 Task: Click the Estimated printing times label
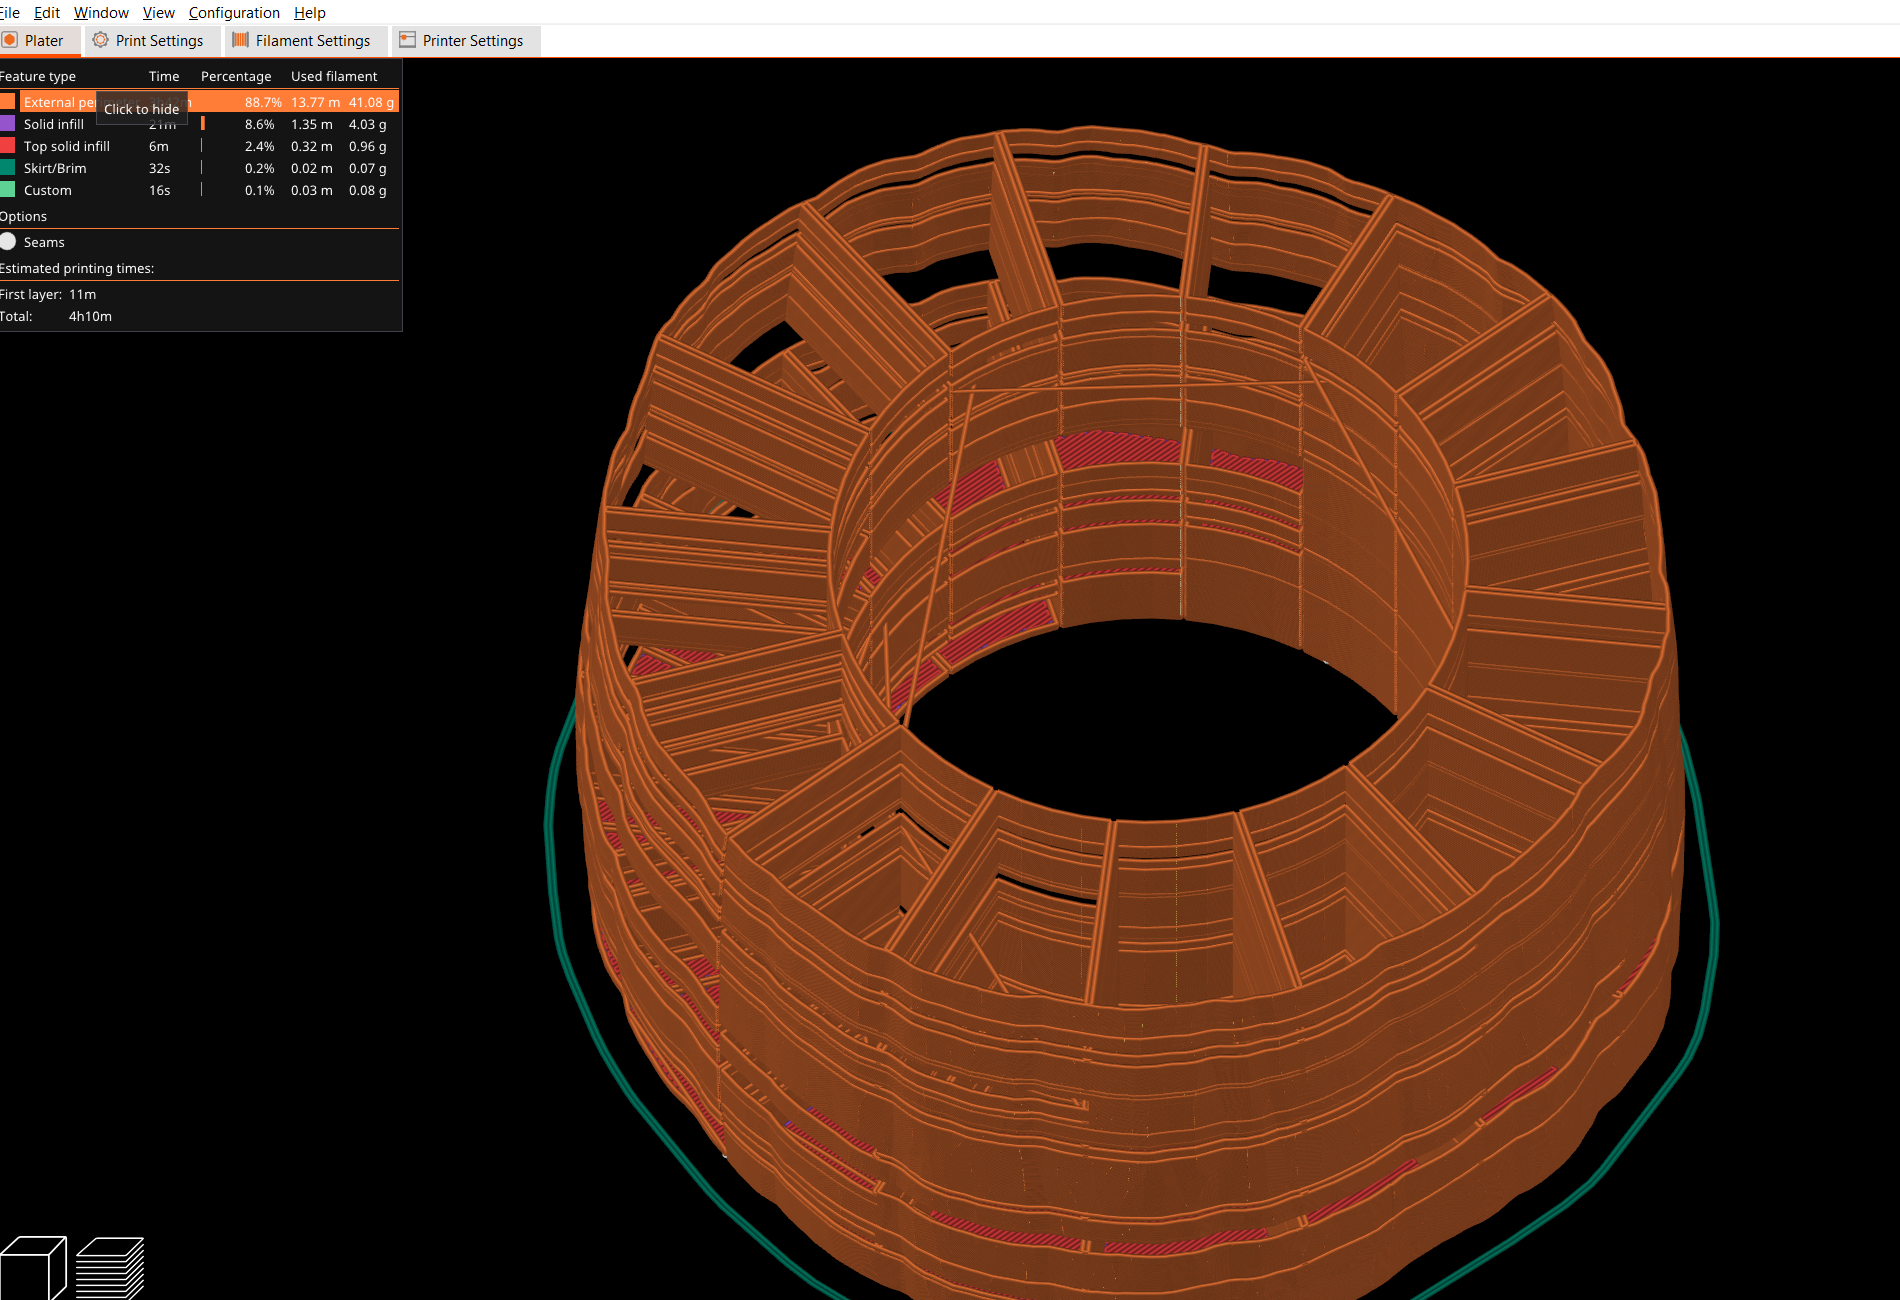click(77, 268)
